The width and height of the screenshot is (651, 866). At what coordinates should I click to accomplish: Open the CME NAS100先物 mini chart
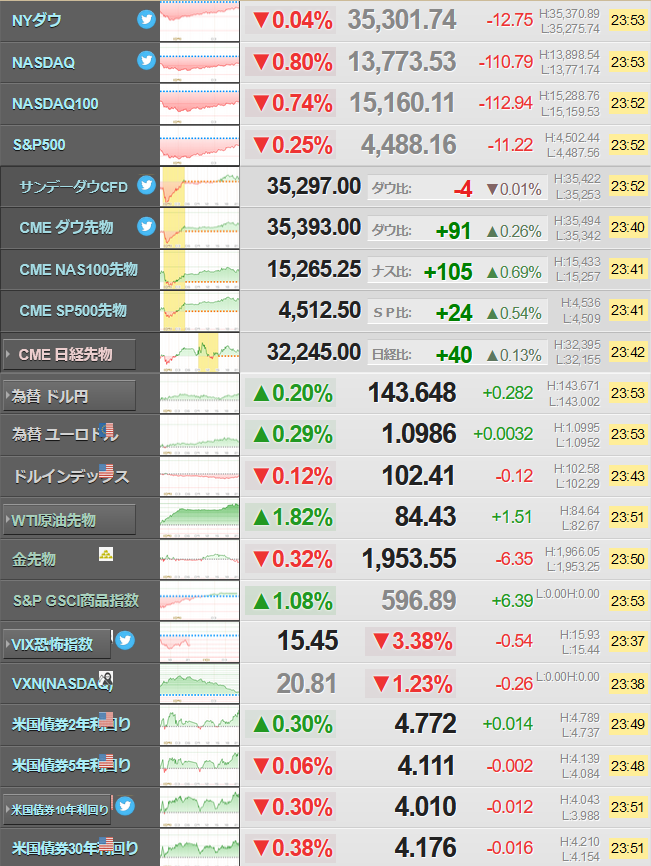click(200, 269)
